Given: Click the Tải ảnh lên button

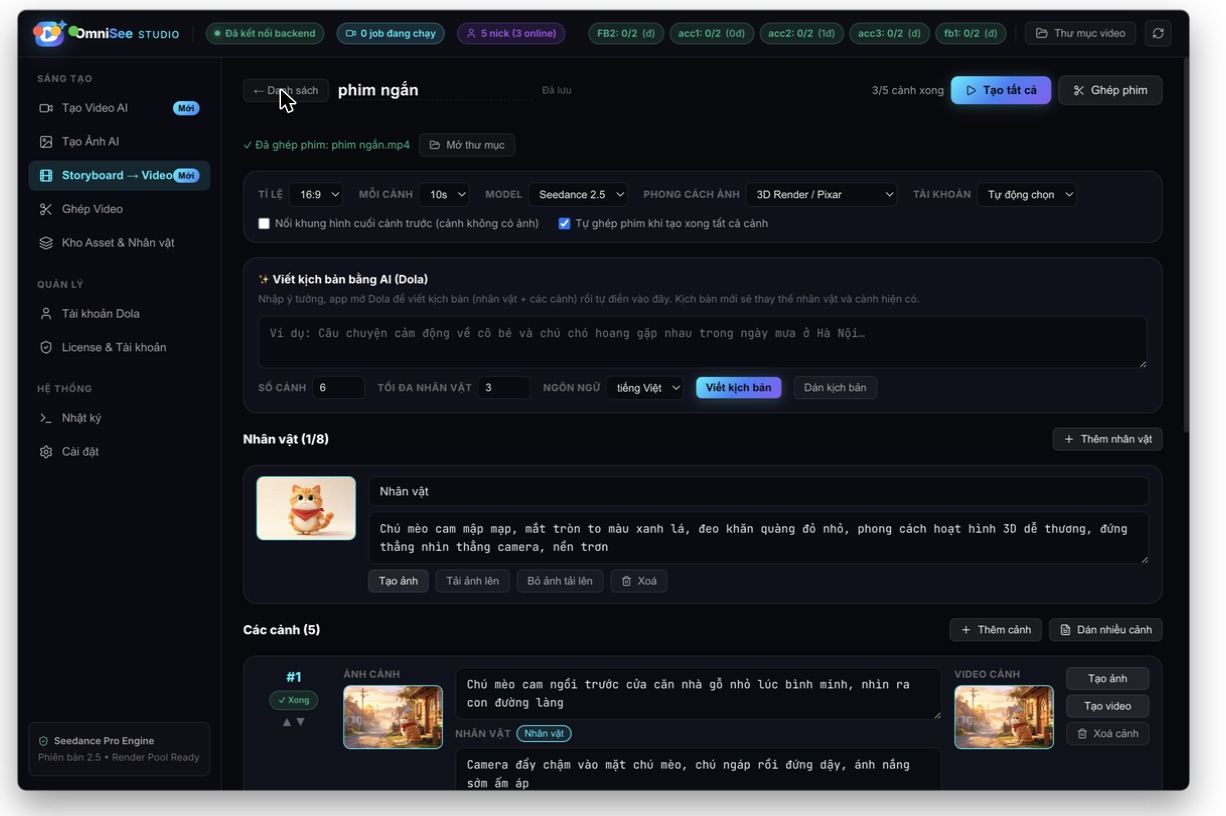Looking at the screenshot, I should [x=473, y=581].
